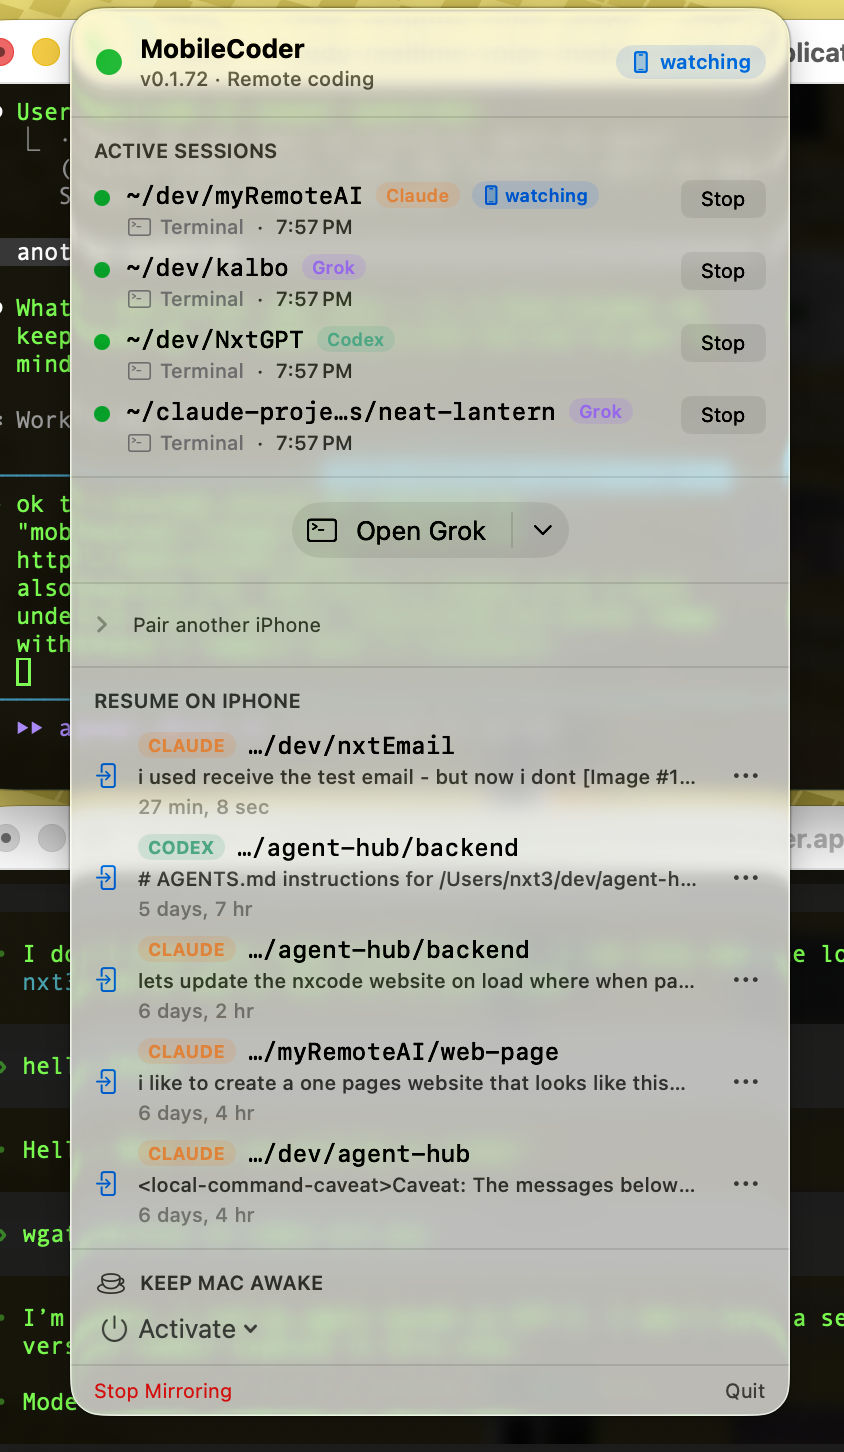
Task: Click the Open Grok button
Action: coord(402,530)
